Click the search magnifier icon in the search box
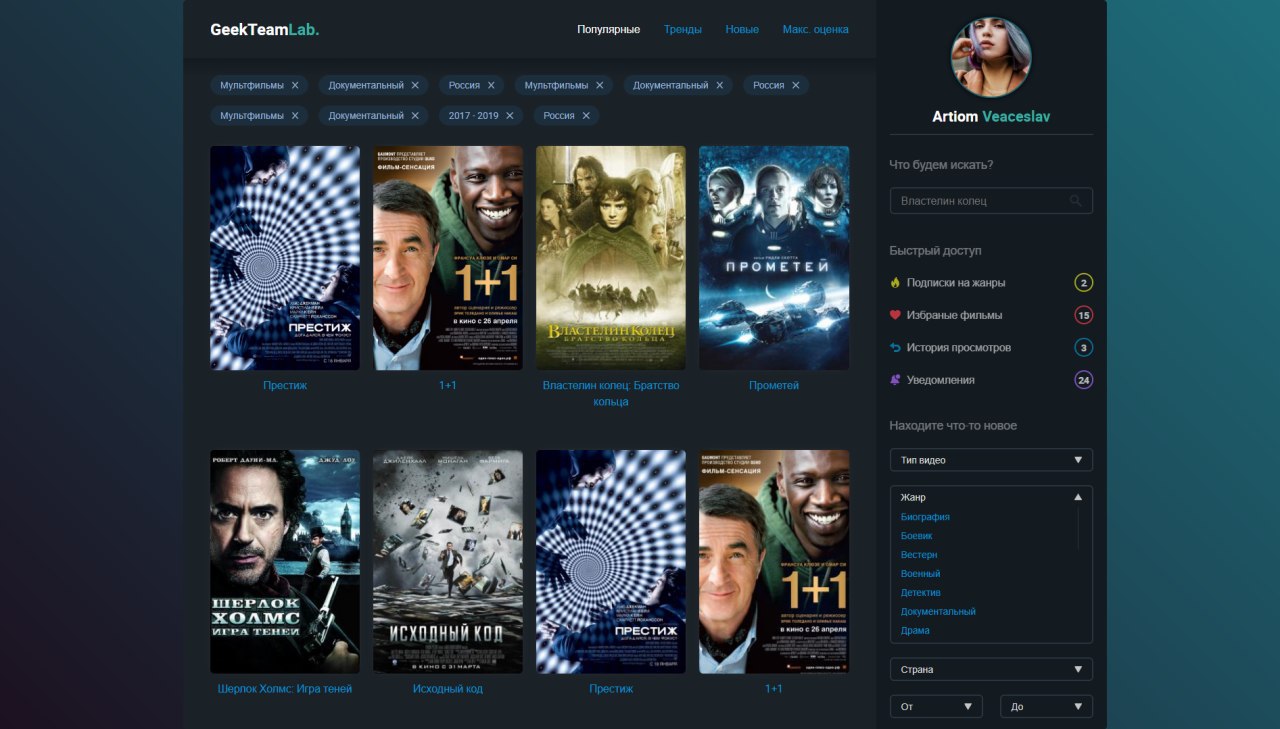Screen dimensions: 1280x729 (1076, 201)
